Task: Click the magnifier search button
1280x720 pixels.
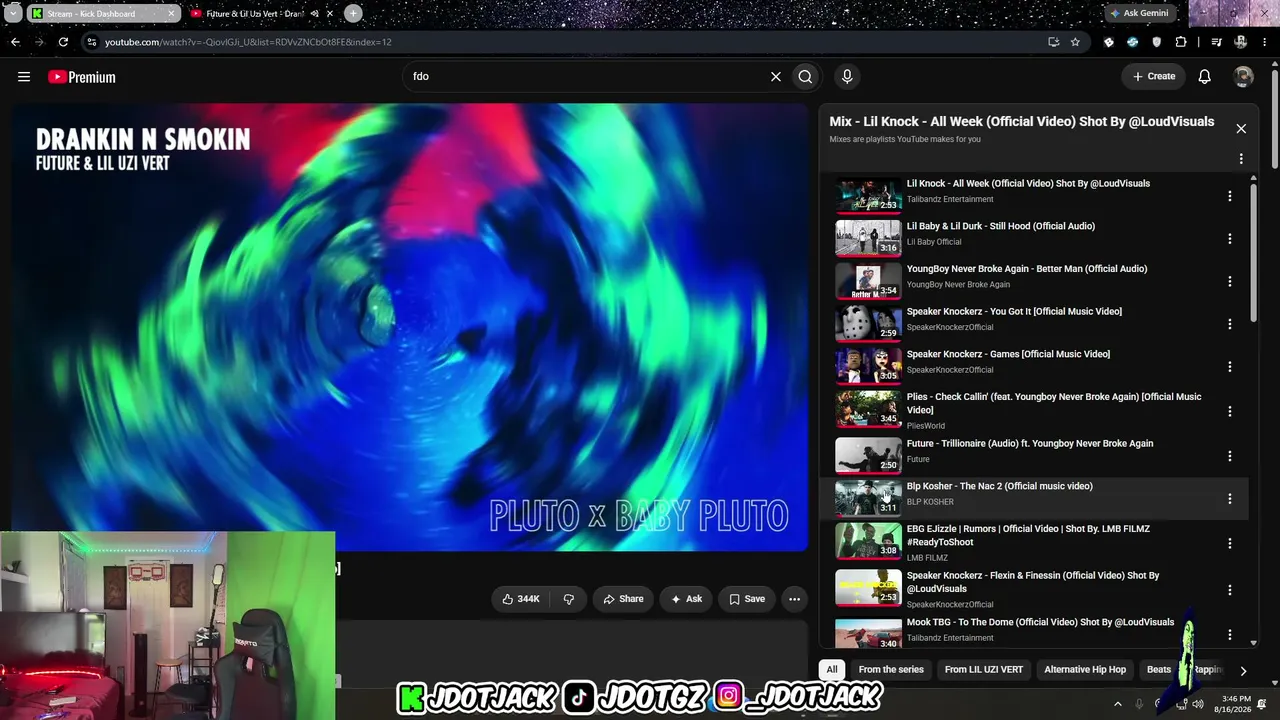Action: pos(805,76)
